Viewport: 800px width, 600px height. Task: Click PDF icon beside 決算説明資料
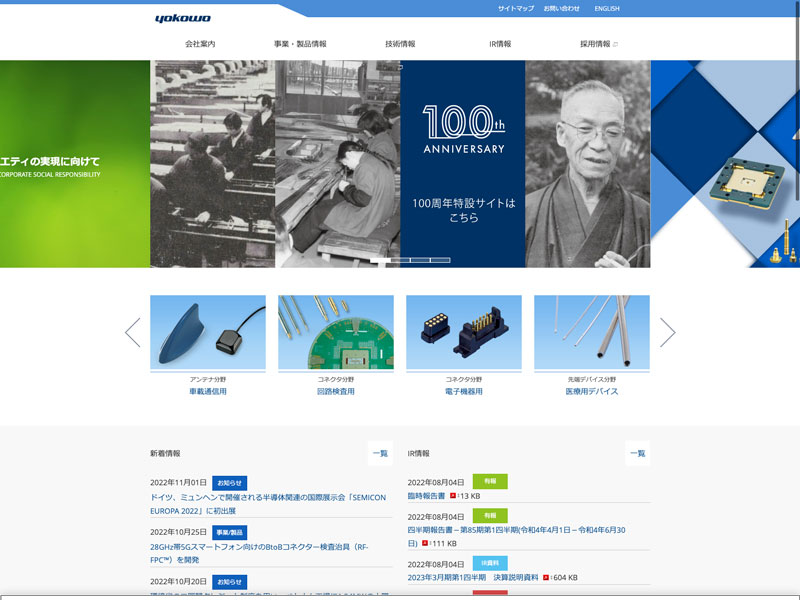coord(545,577)
